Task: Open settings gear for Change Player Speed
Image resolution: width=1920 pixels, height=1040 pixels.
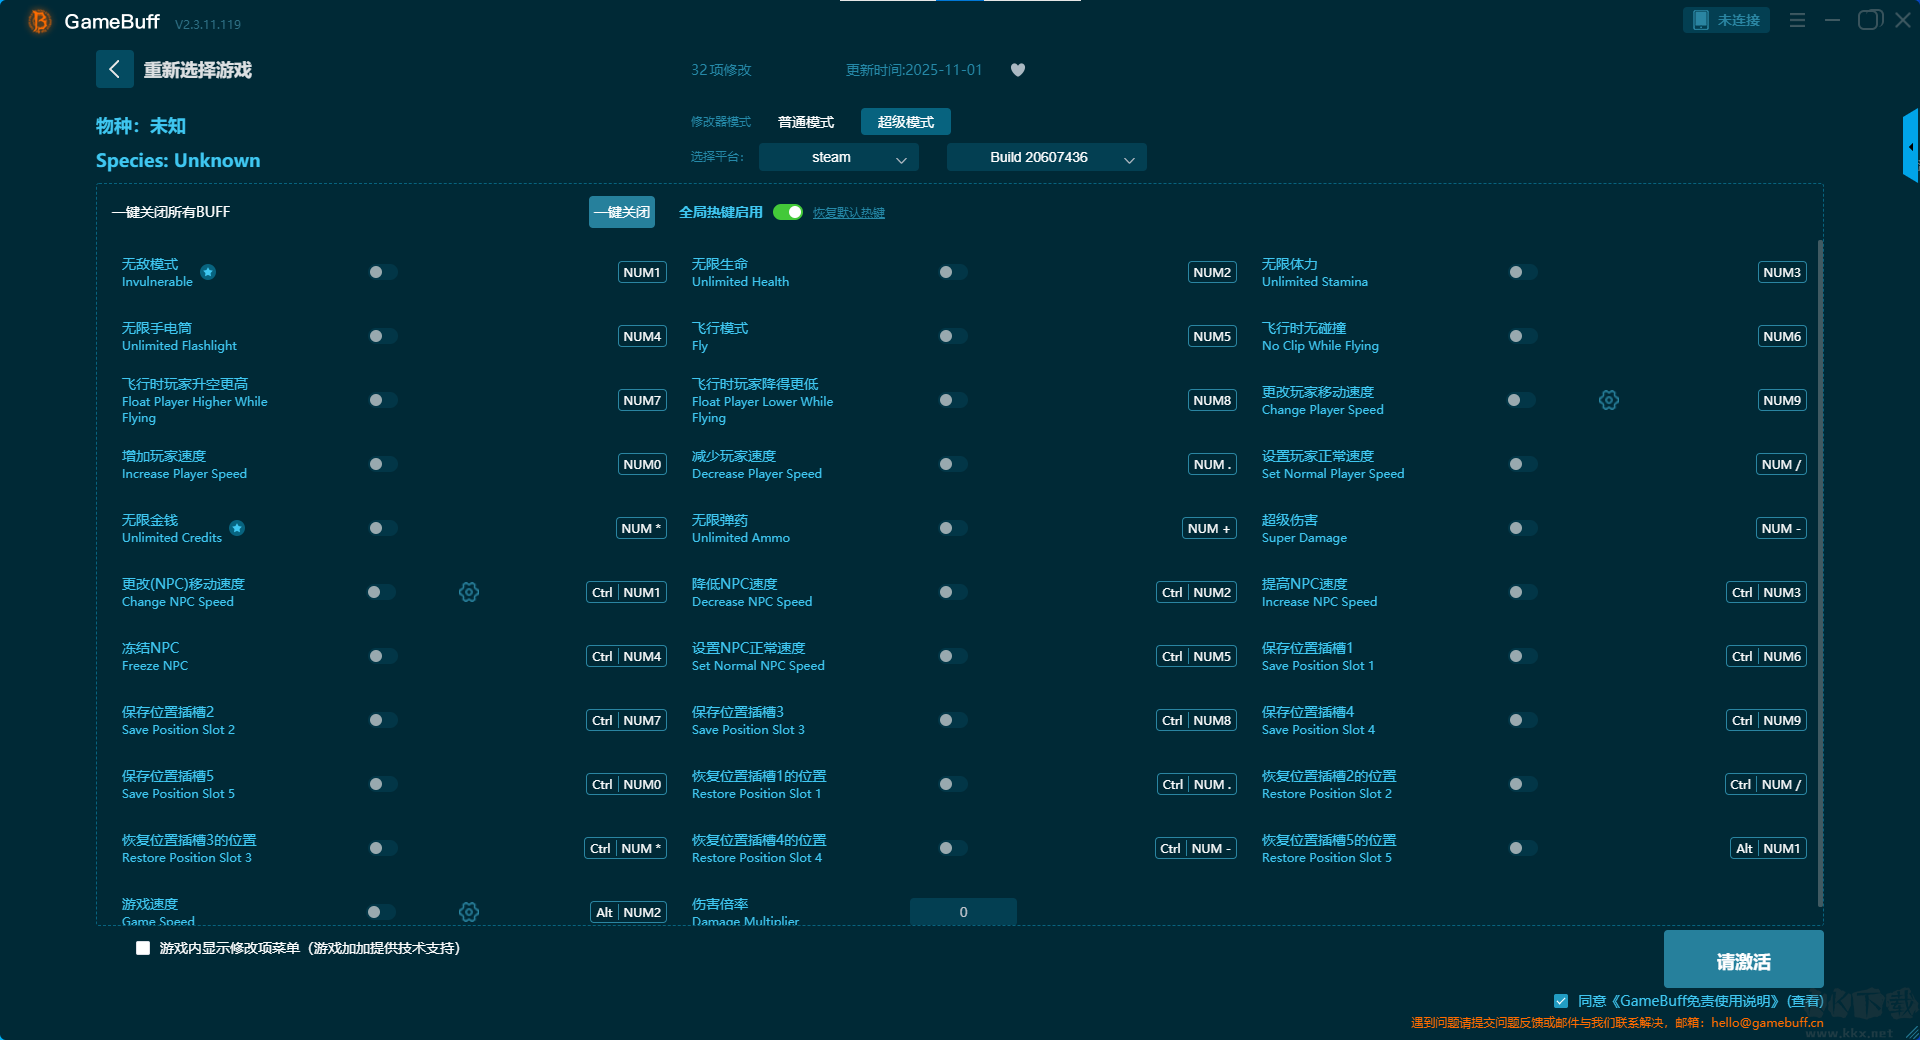Action: [x=1608, y=400]
